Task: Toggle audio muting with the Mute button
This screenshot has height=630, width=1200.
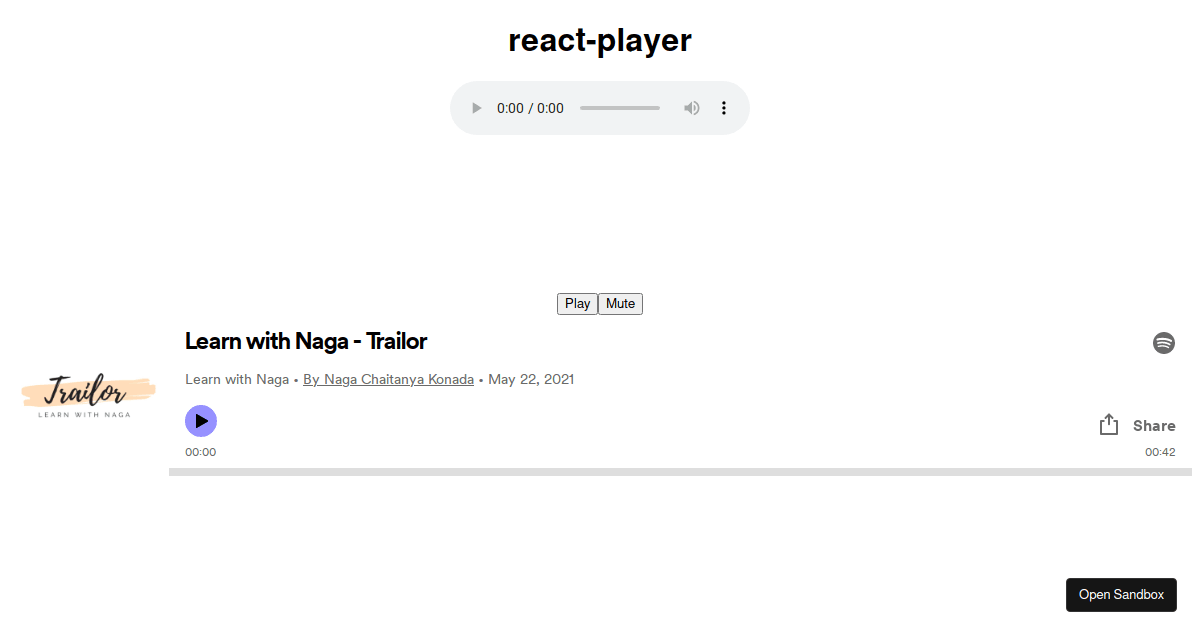Action: (620, 303)
